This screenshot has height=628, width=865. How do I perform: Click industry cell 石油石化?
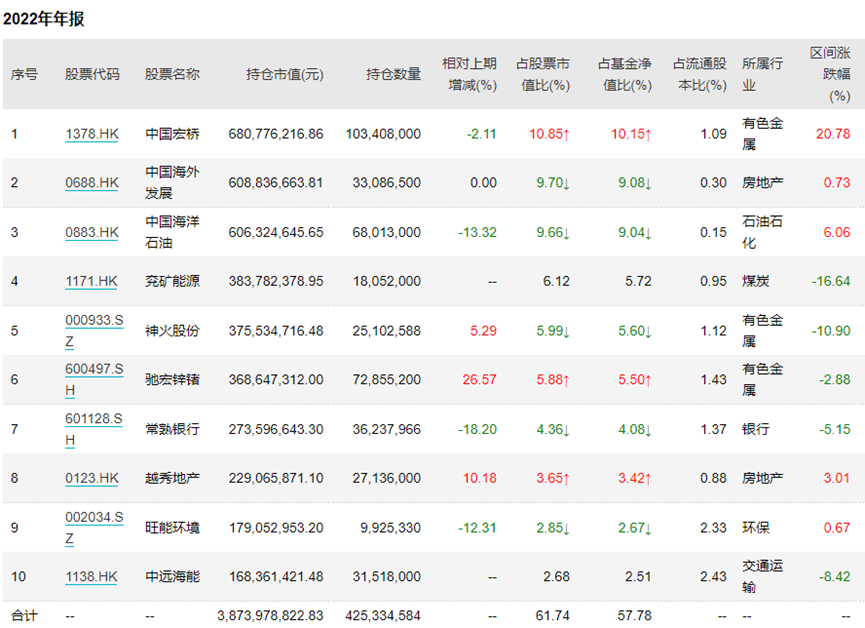762,232
